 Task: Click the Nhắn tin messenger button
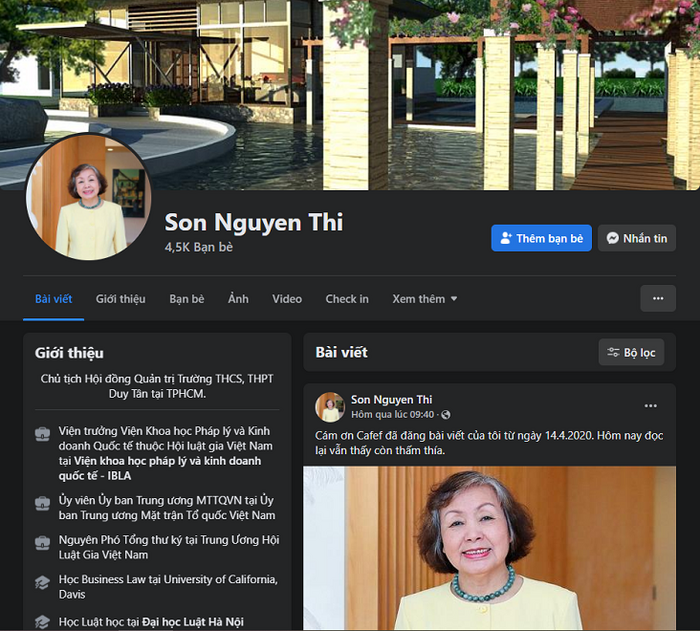[636, 238]
